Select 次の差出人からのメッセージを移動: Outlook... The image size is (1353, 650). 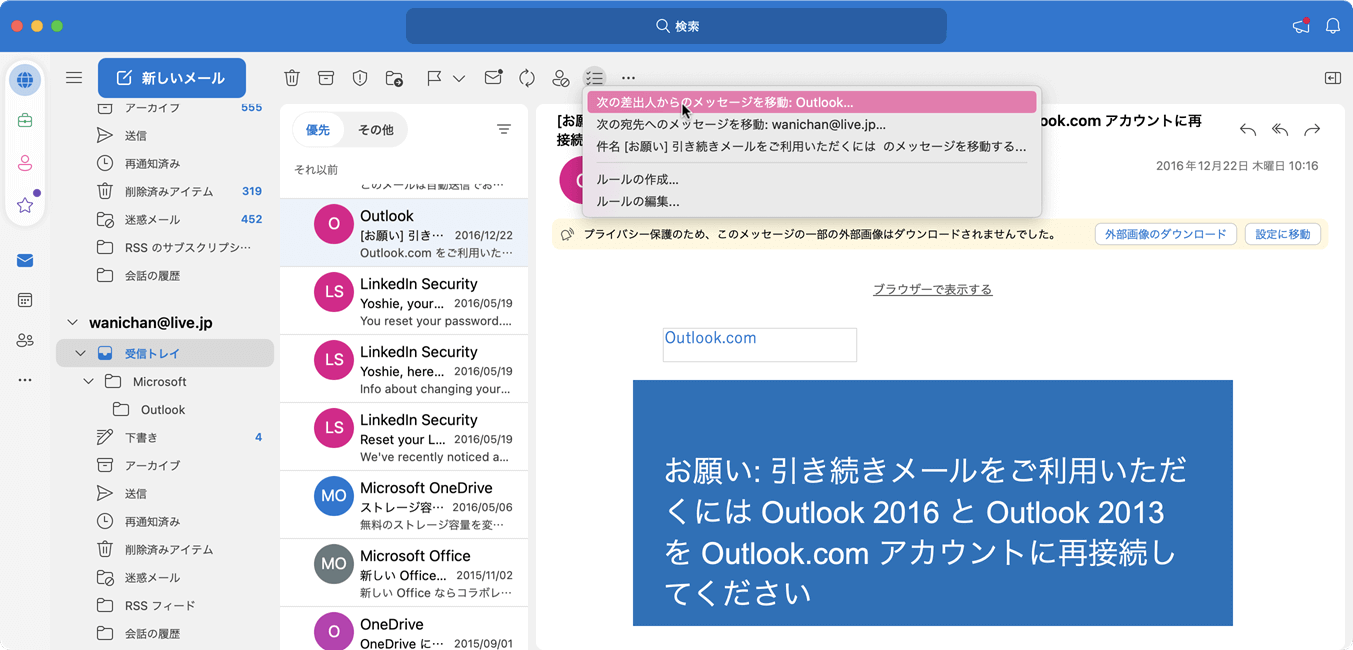(811, 102)
